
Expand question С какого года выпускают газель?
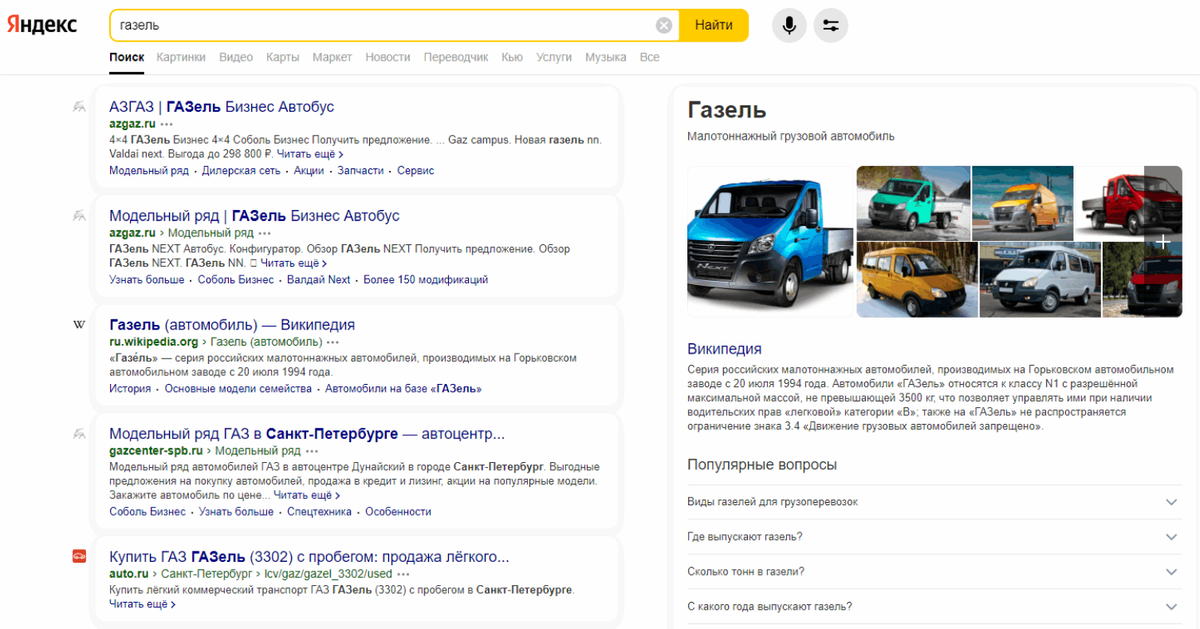(934, 606)
